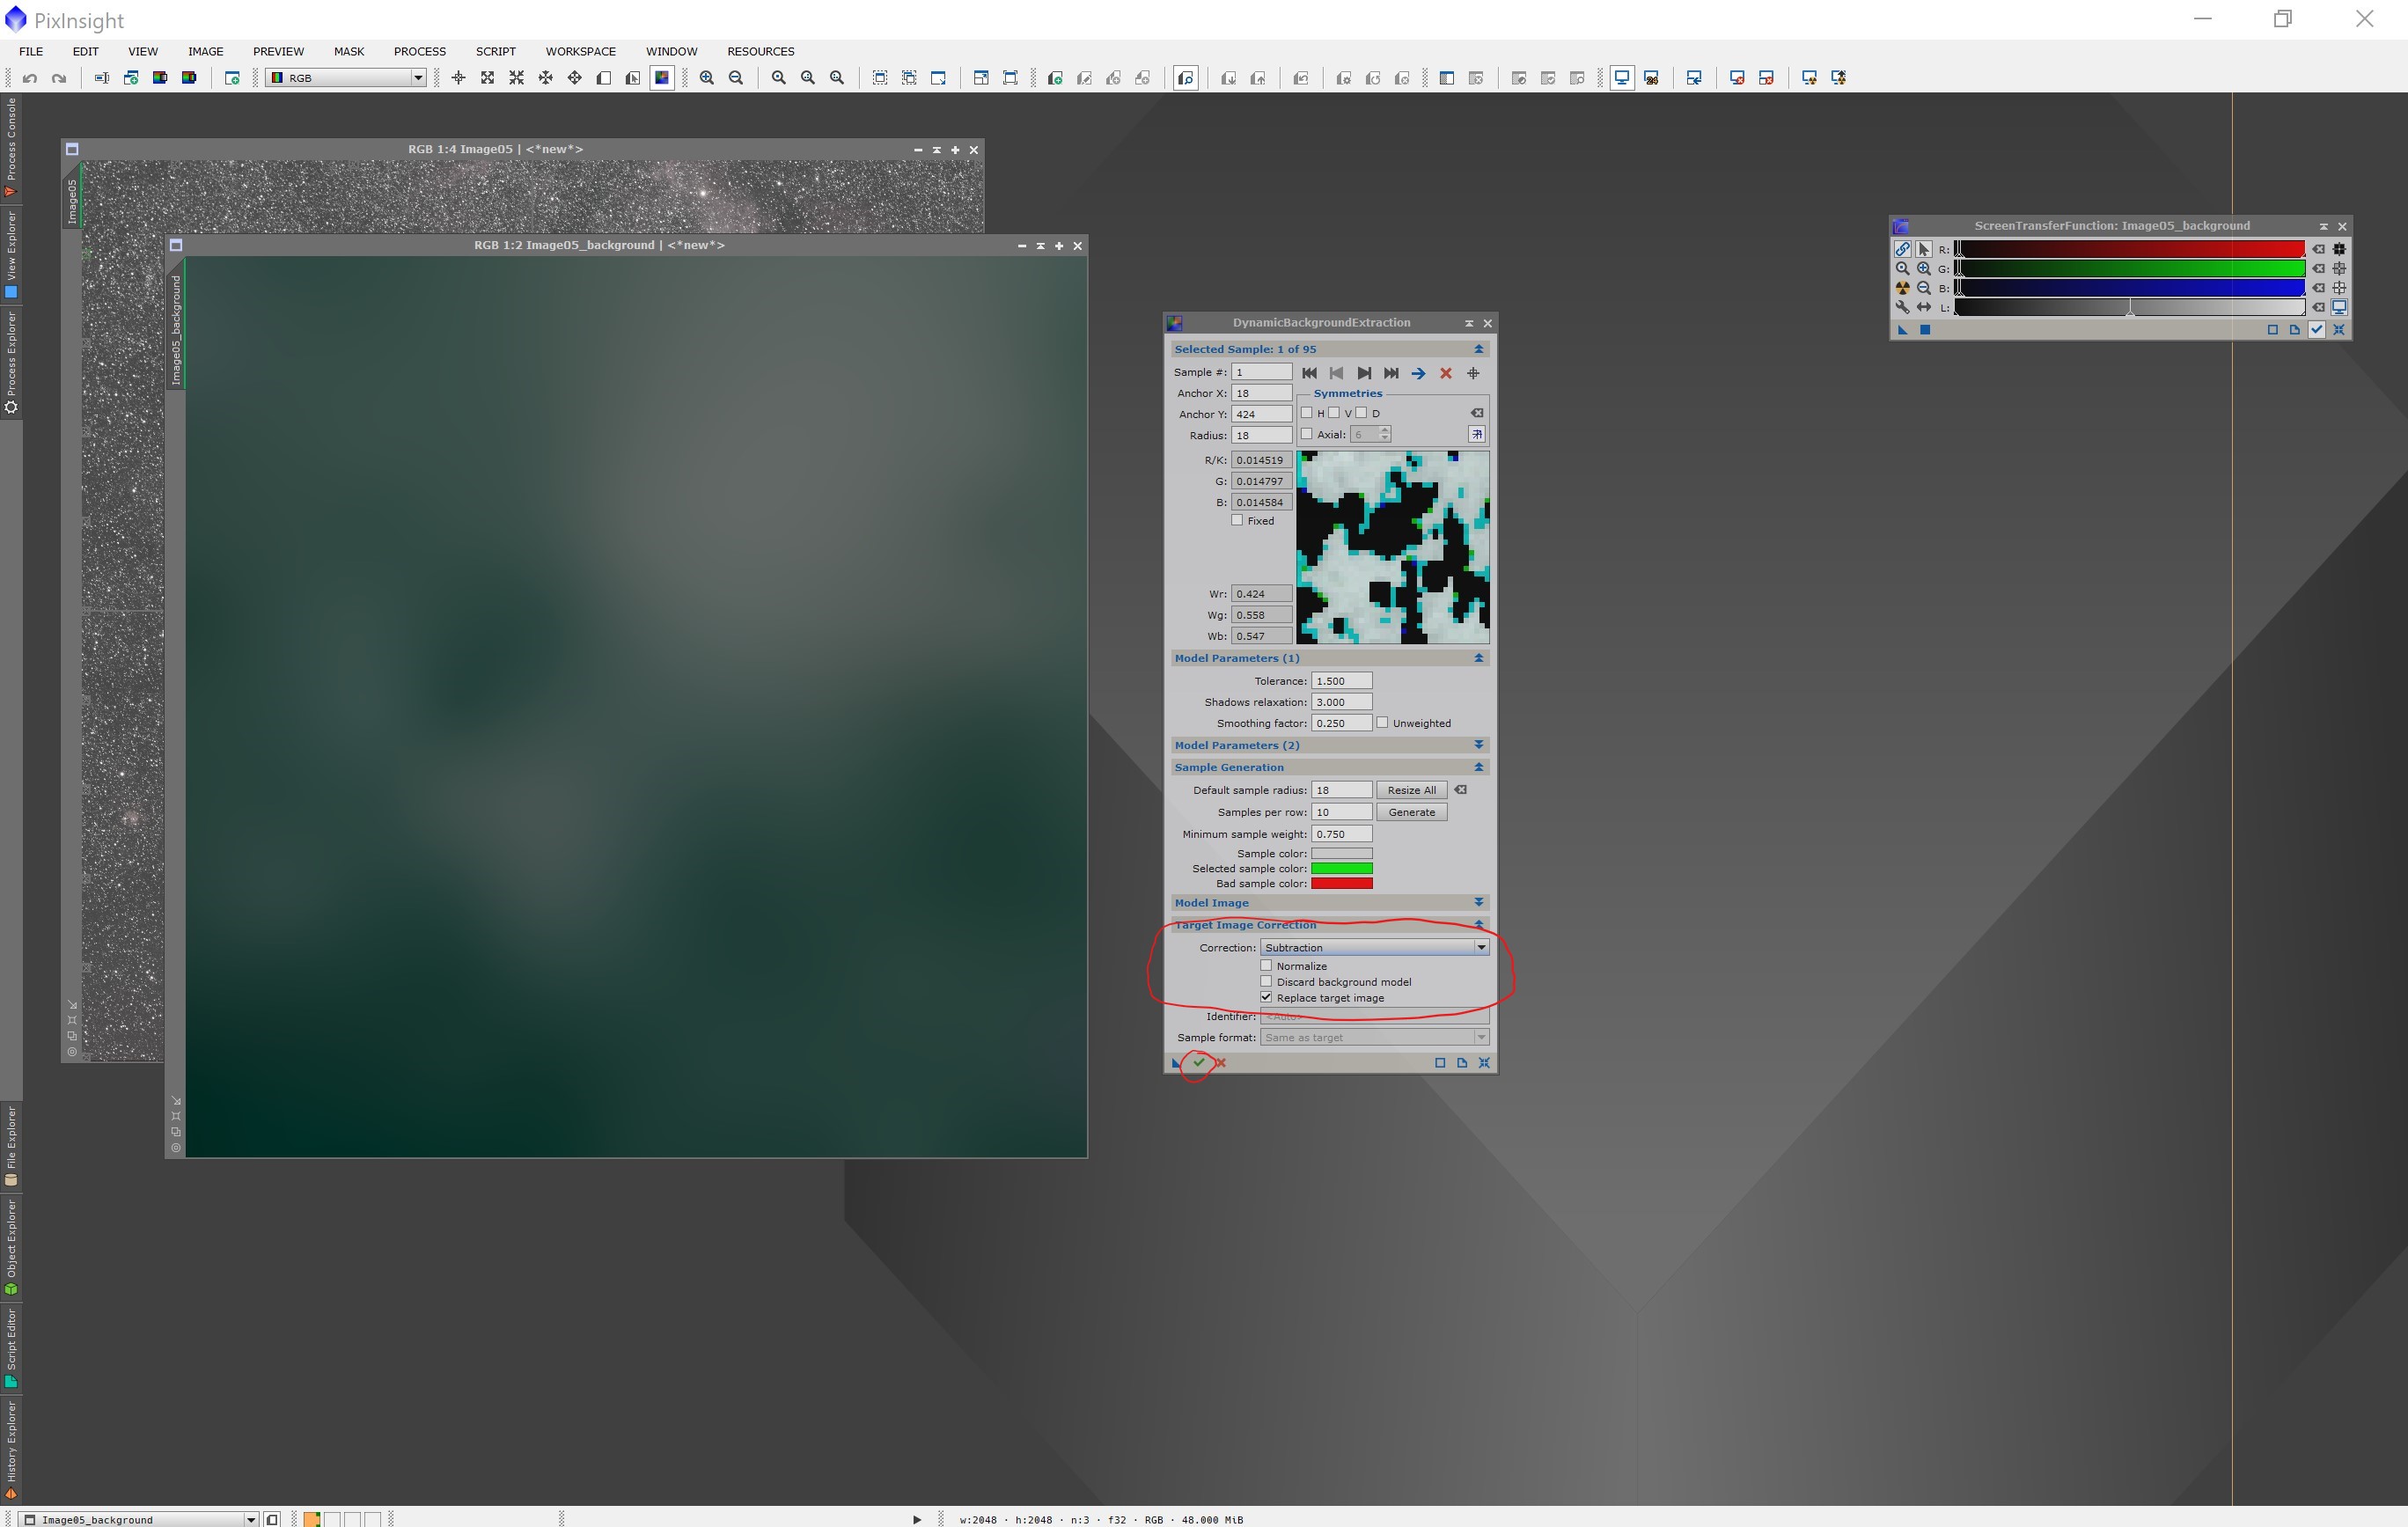
Task: Click the Generate samples button
Action: [1411, 812]
